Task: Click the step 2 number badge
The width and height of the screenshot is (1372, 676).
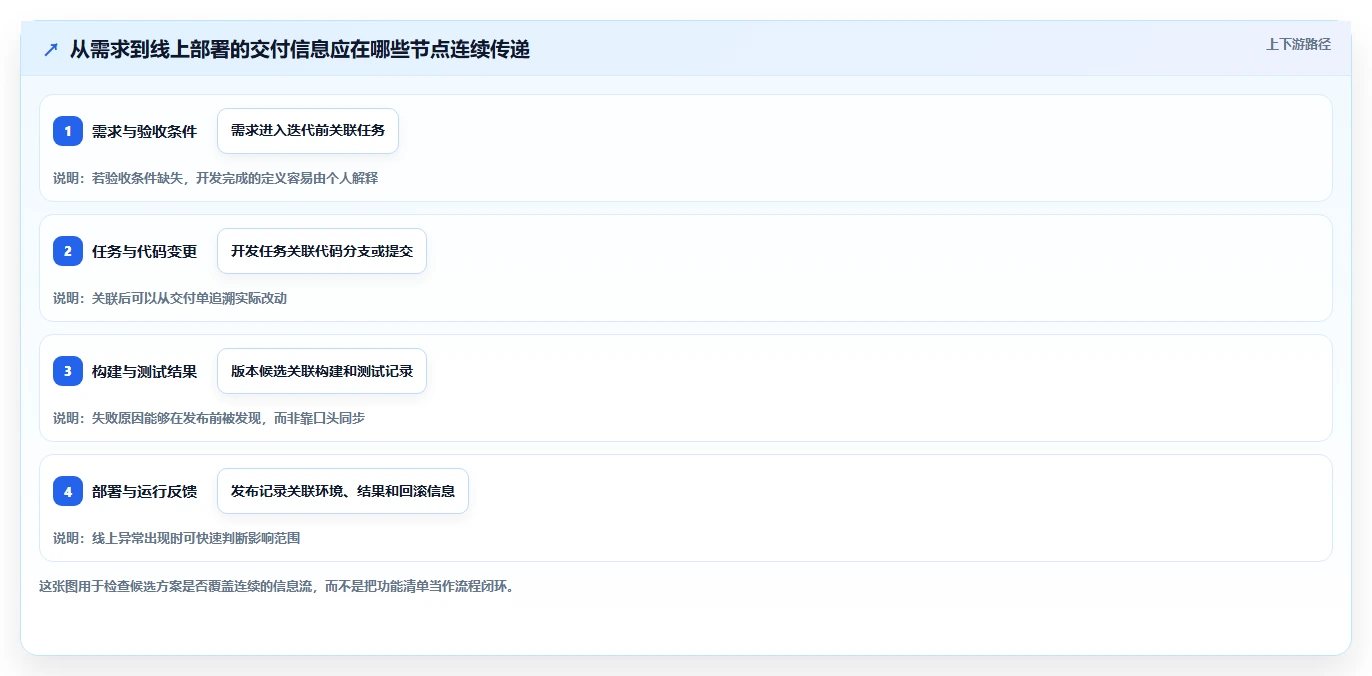Action: point(68,251)
